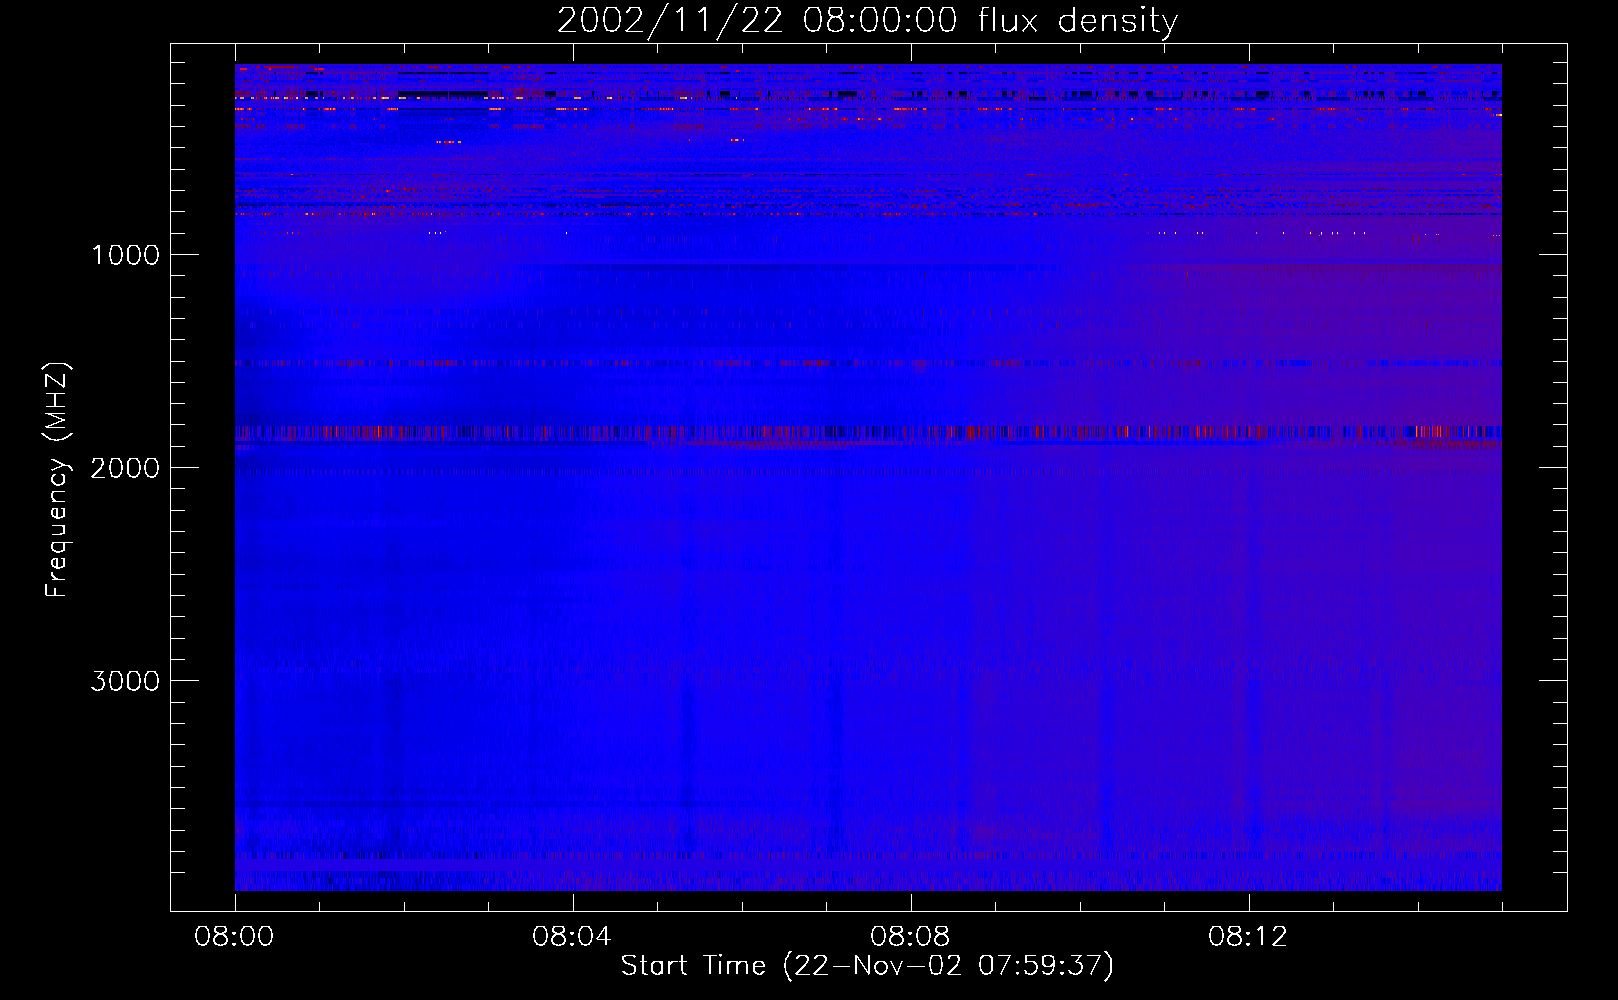Click the 08:04 time tick label
This screenshot has width=1618, height=1000.
(x=572, y=937)
